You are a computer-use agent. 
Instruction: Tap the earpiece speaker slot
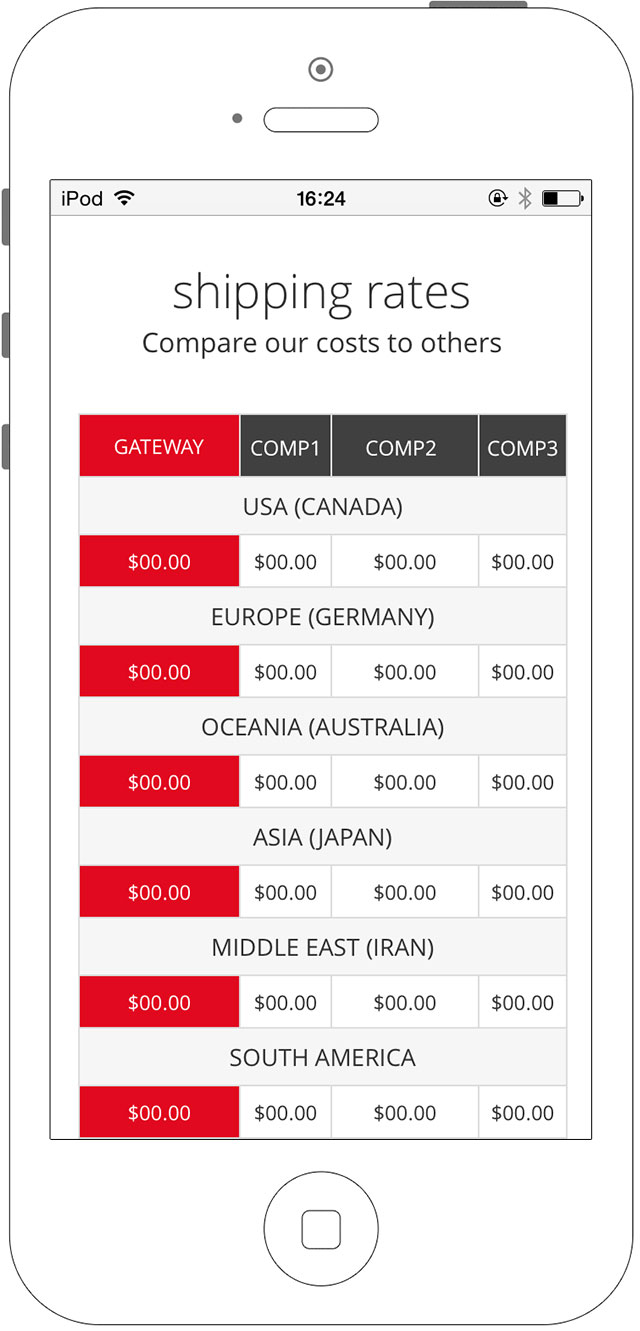(x=321, y=120)
